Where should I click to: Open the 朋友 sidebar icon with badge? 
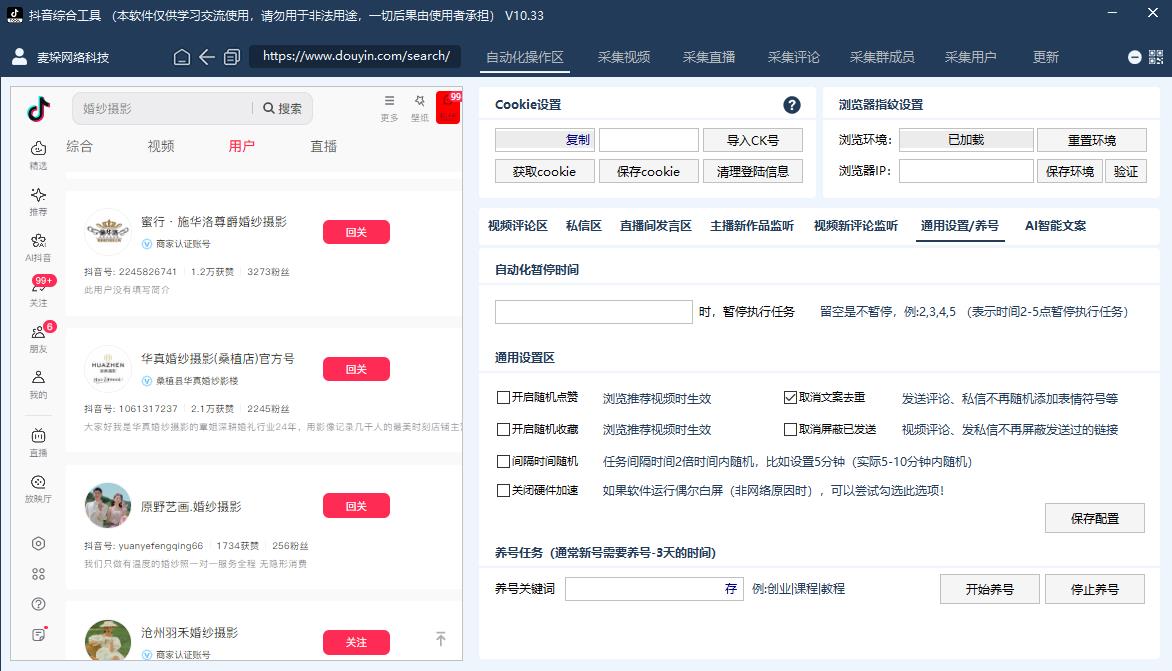pyautogui.click(x=38, y=333)
